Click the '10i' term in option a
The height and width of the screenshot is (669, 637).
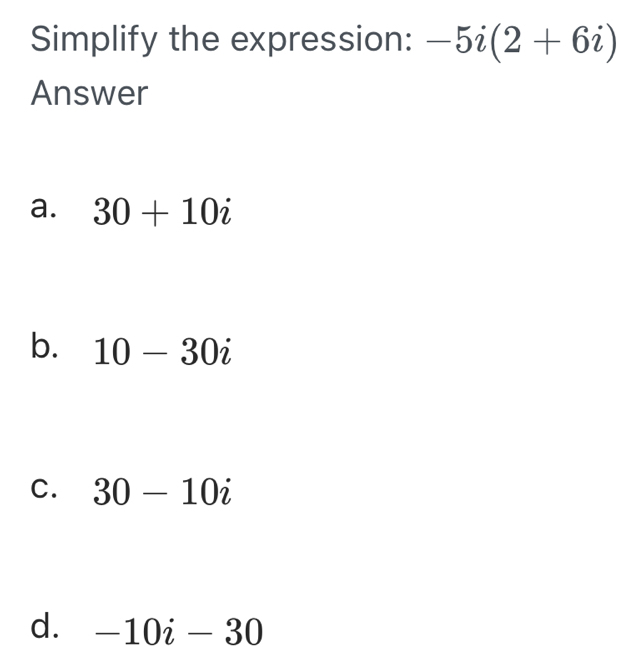click(x=207, y=212)
